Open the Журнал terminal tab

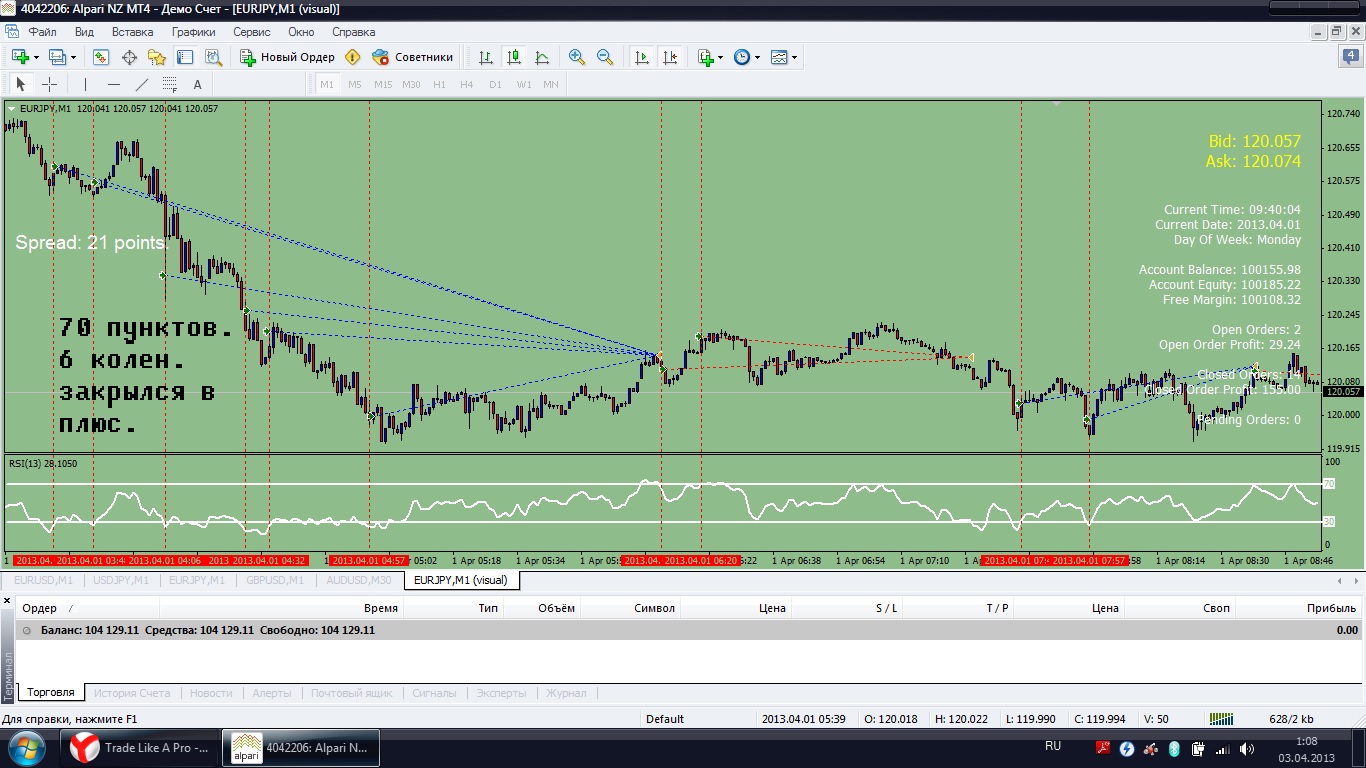[566, 692]
